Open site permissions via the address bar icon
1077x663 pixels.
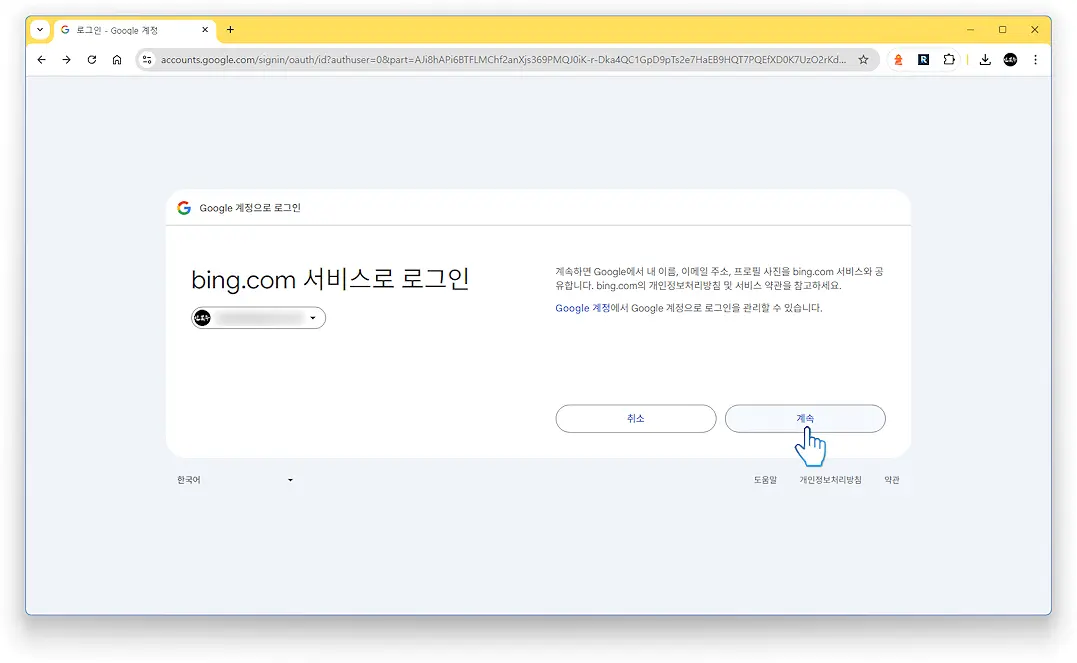click(146, 59)
